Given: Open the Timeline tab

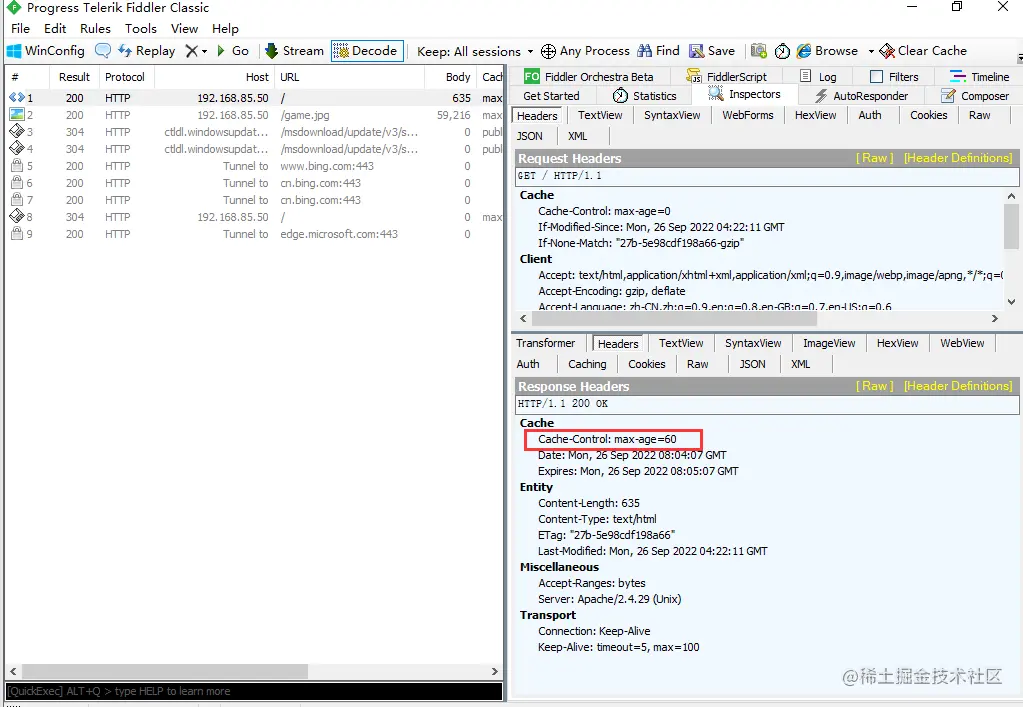Looking at the screenshot, I should pos(979,76).
